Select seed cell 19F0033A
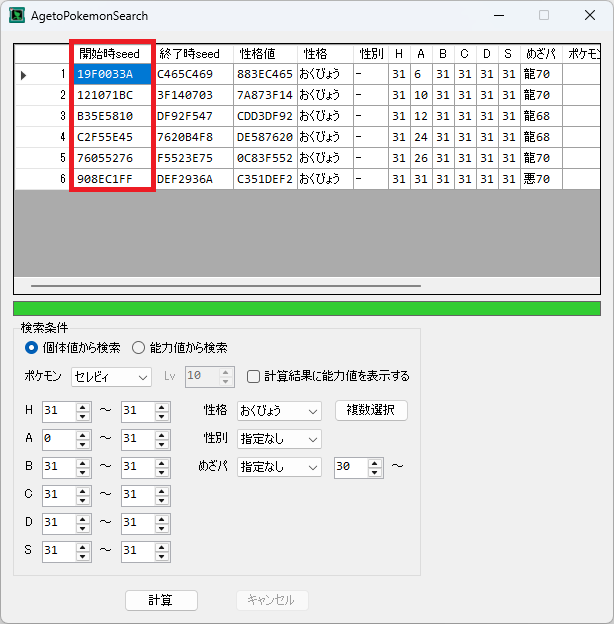 coord(113,74)
